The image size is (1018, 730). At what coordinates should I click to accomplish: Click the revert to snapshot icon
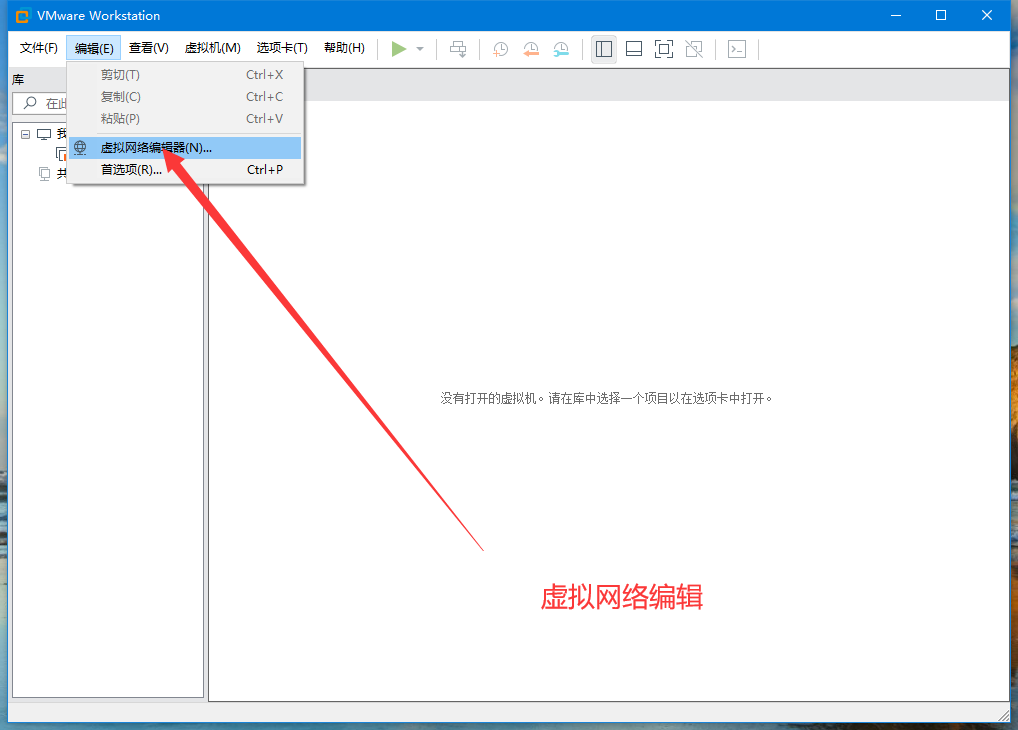pyautogui.click(x=531, y=48)
